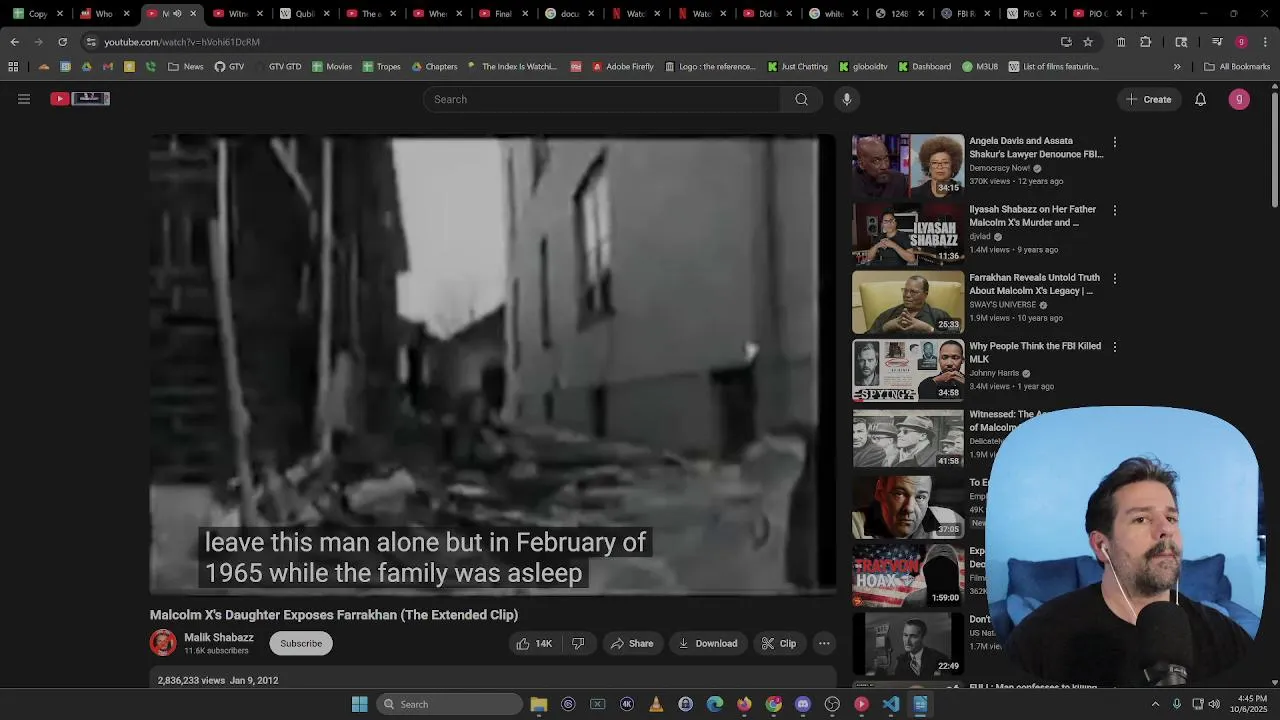The width and height of the screenshot is (1280, 720).
Task: Open more actions menu under the video
Action: point(824,643)
